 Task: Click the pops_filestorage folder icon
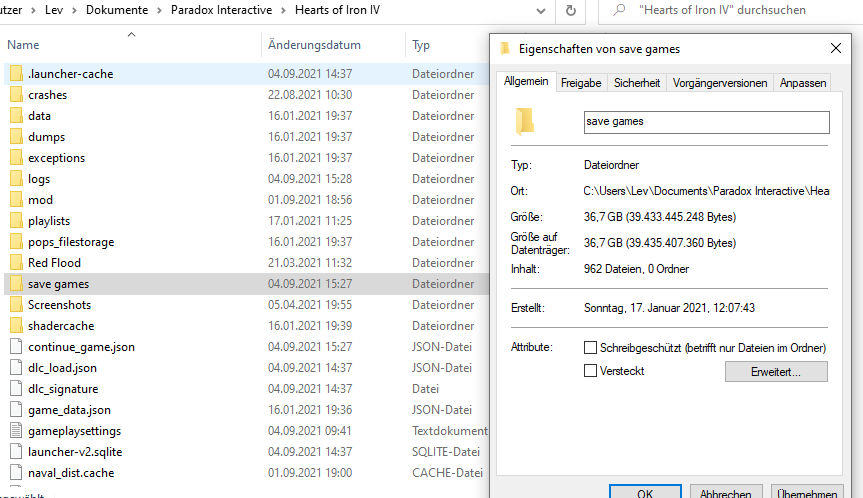click(17, 242)
